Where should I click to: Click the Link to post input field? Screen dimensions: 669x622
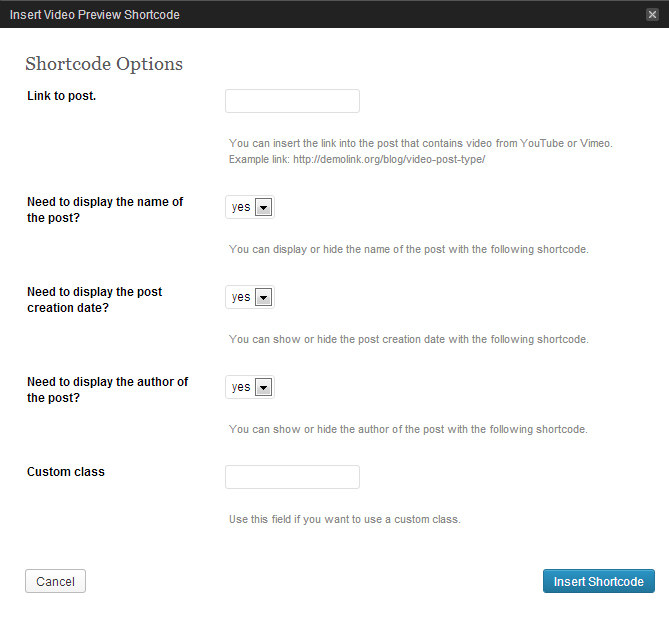[x=292, y=101]
